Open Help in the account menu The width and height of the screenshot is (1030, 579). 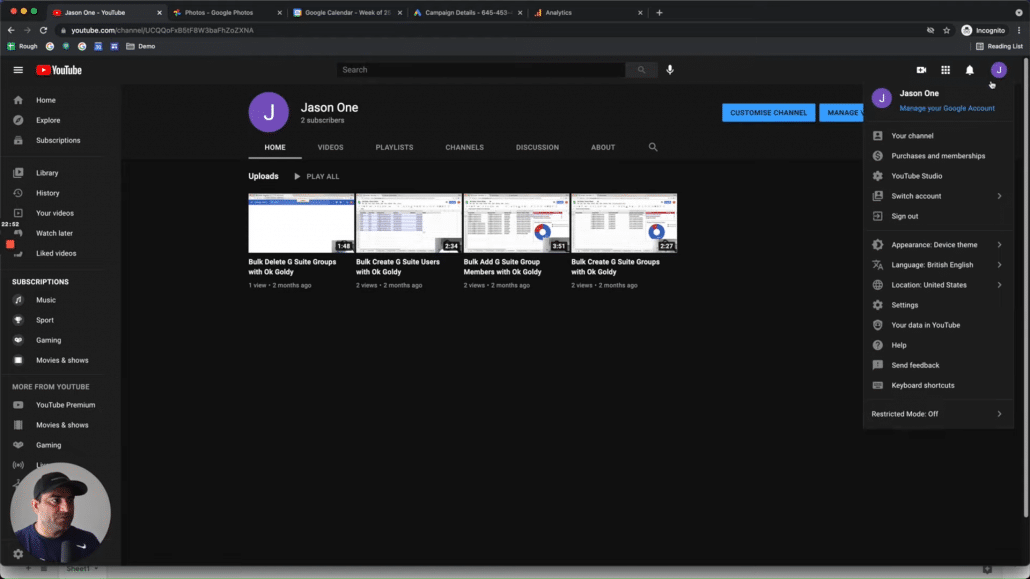938,345
